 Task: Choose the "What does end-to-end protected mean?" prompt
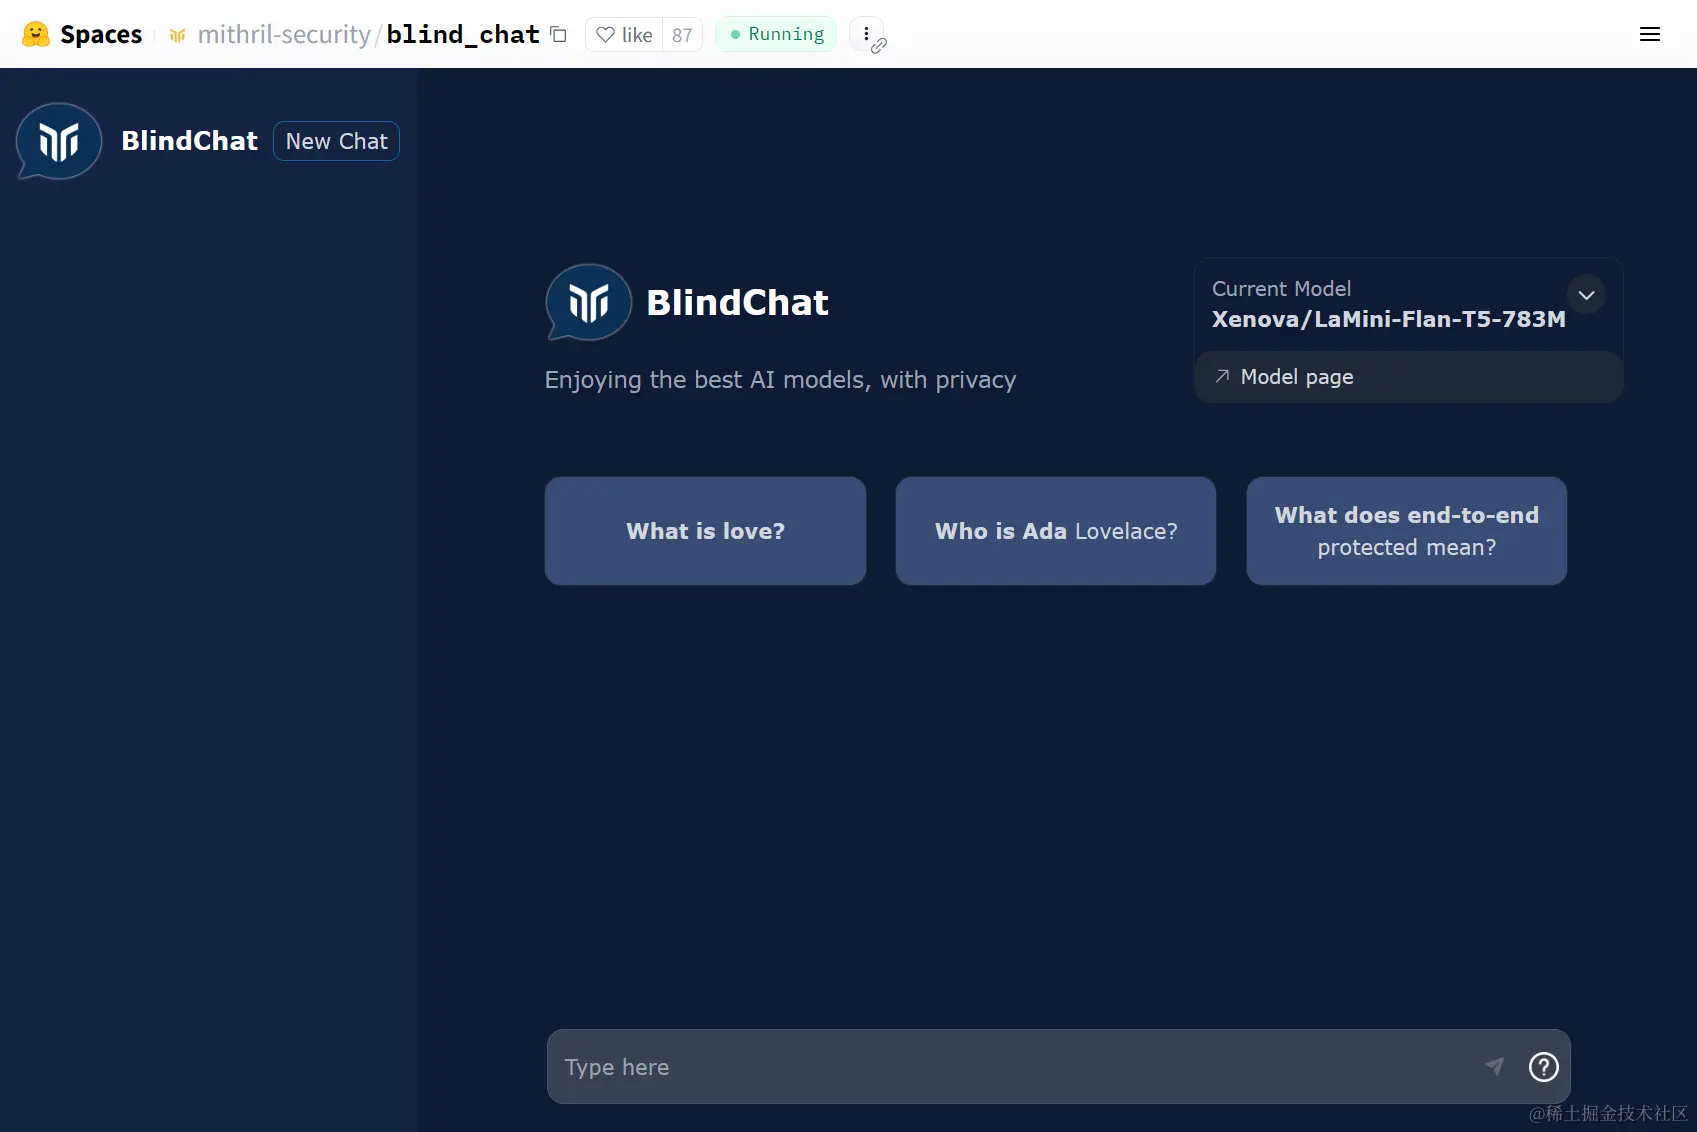tap(1407, 531)
